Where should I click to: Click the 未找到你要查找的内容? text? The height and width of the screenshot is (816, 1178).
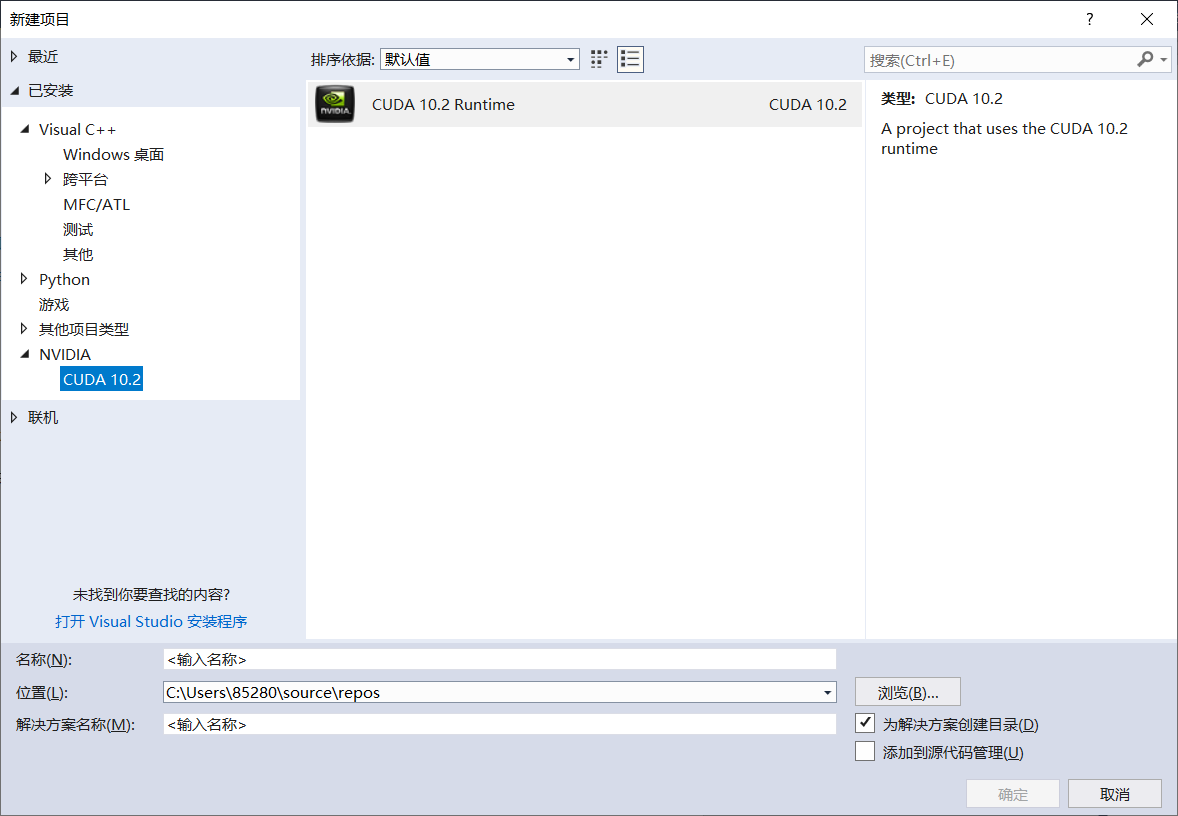(151, 594)
